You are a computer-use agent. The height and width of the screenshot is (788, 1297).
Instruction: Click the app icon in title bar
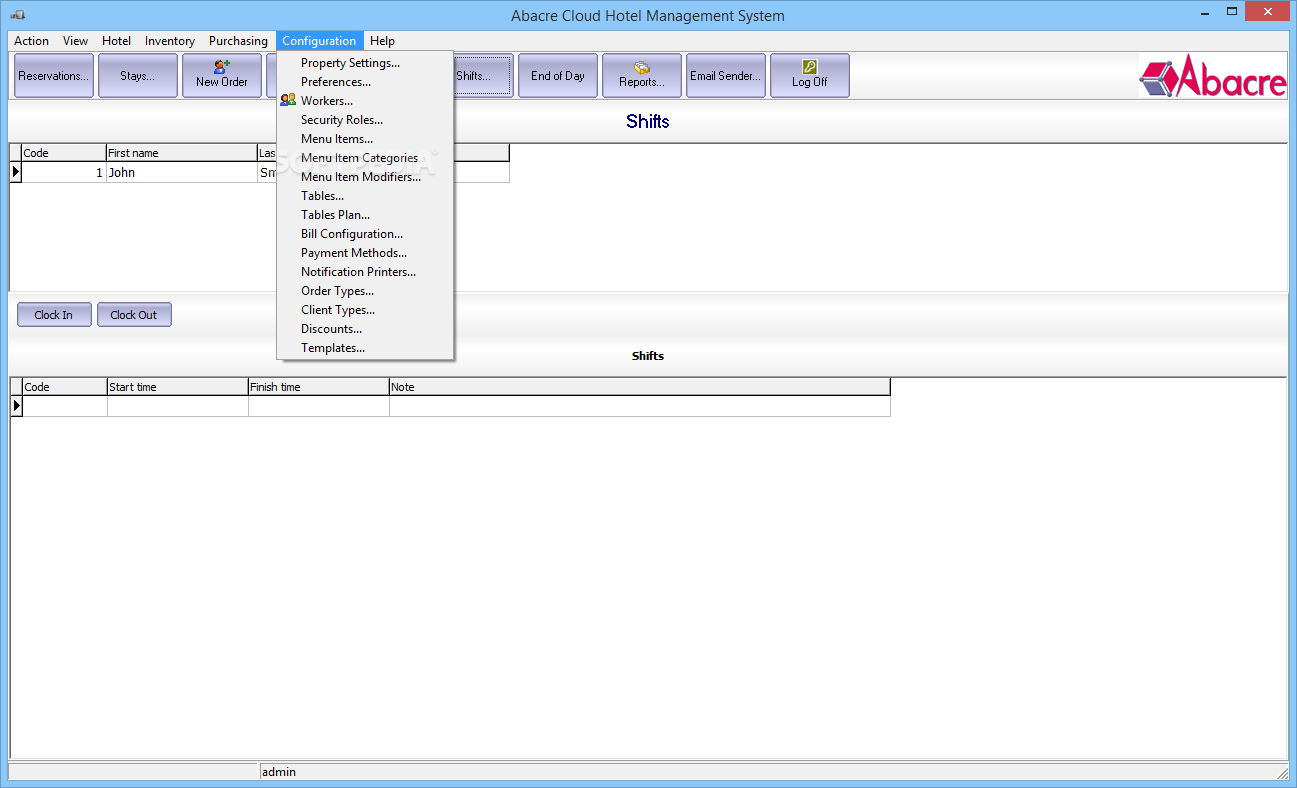click(x=18, y=15)
